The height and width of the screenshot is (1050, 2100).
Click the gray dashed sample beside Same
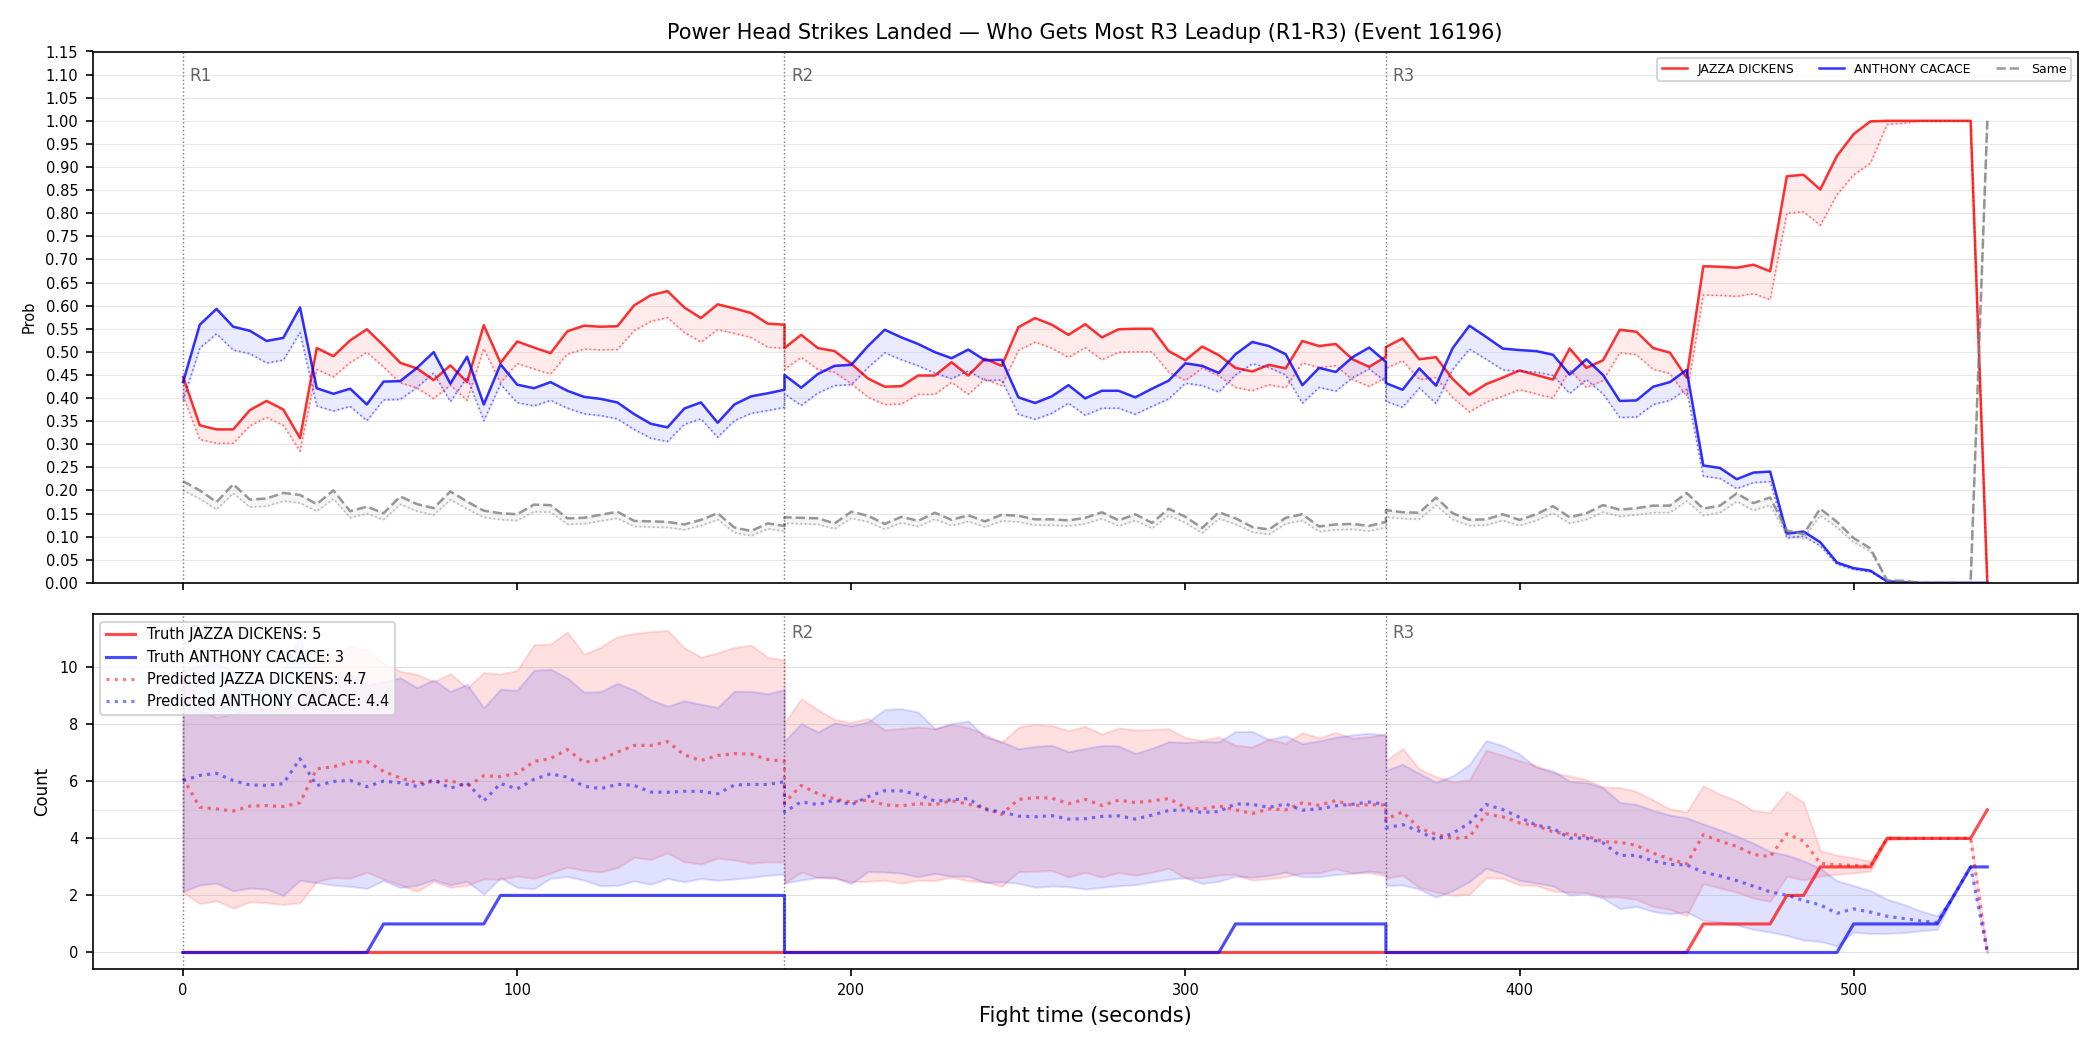(x=2009, y=69)
